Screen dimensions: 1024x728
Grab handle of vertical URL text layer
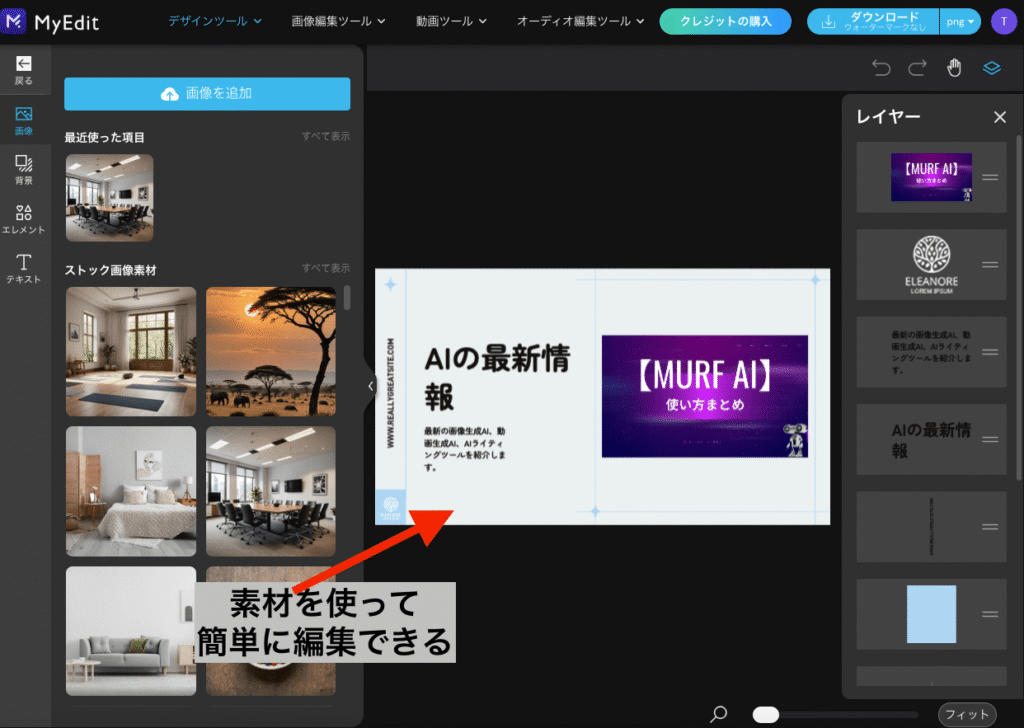[x=990, y=527]
